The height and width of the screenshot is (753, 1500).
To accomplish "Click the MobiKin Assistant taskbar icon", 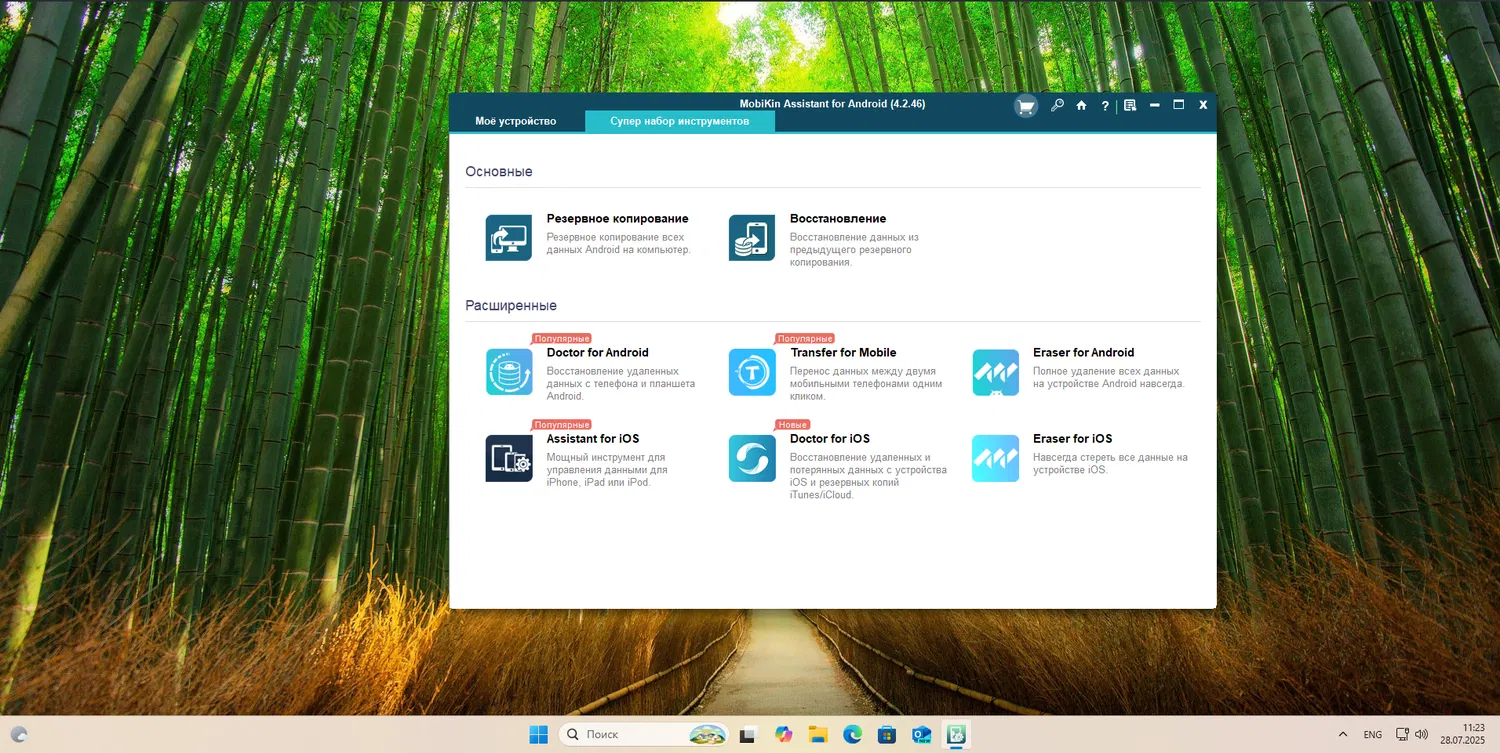I will (x=956, y=735).
